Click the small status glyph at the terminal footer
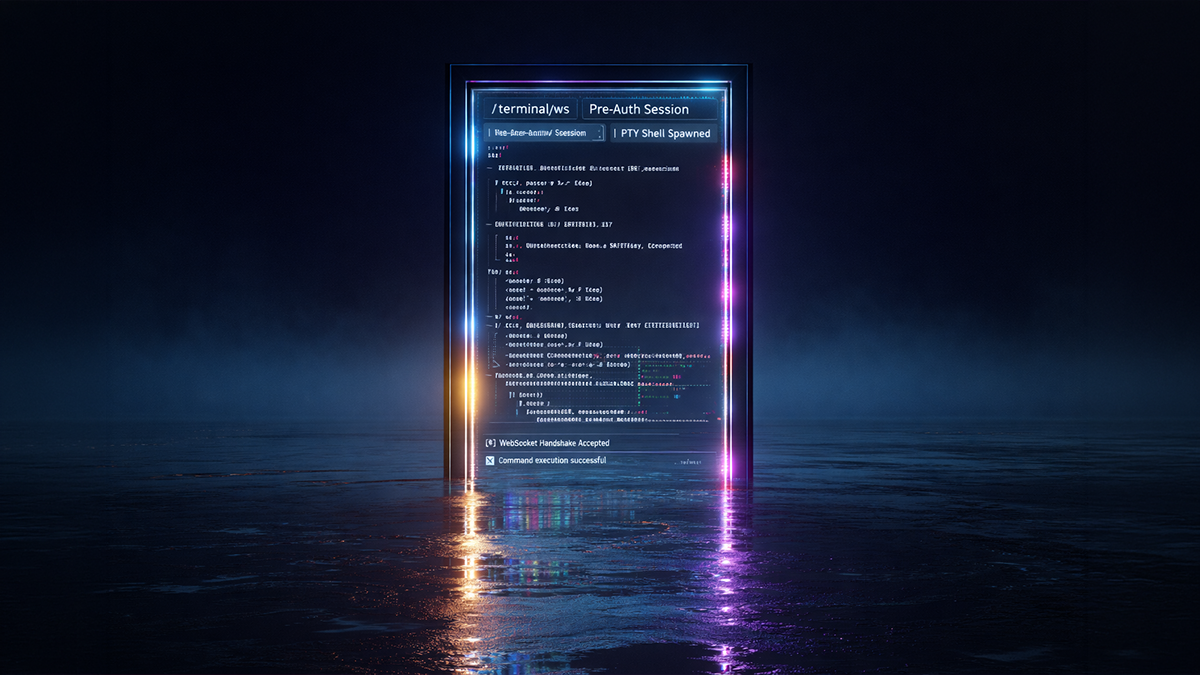 (x=690, y=460)
